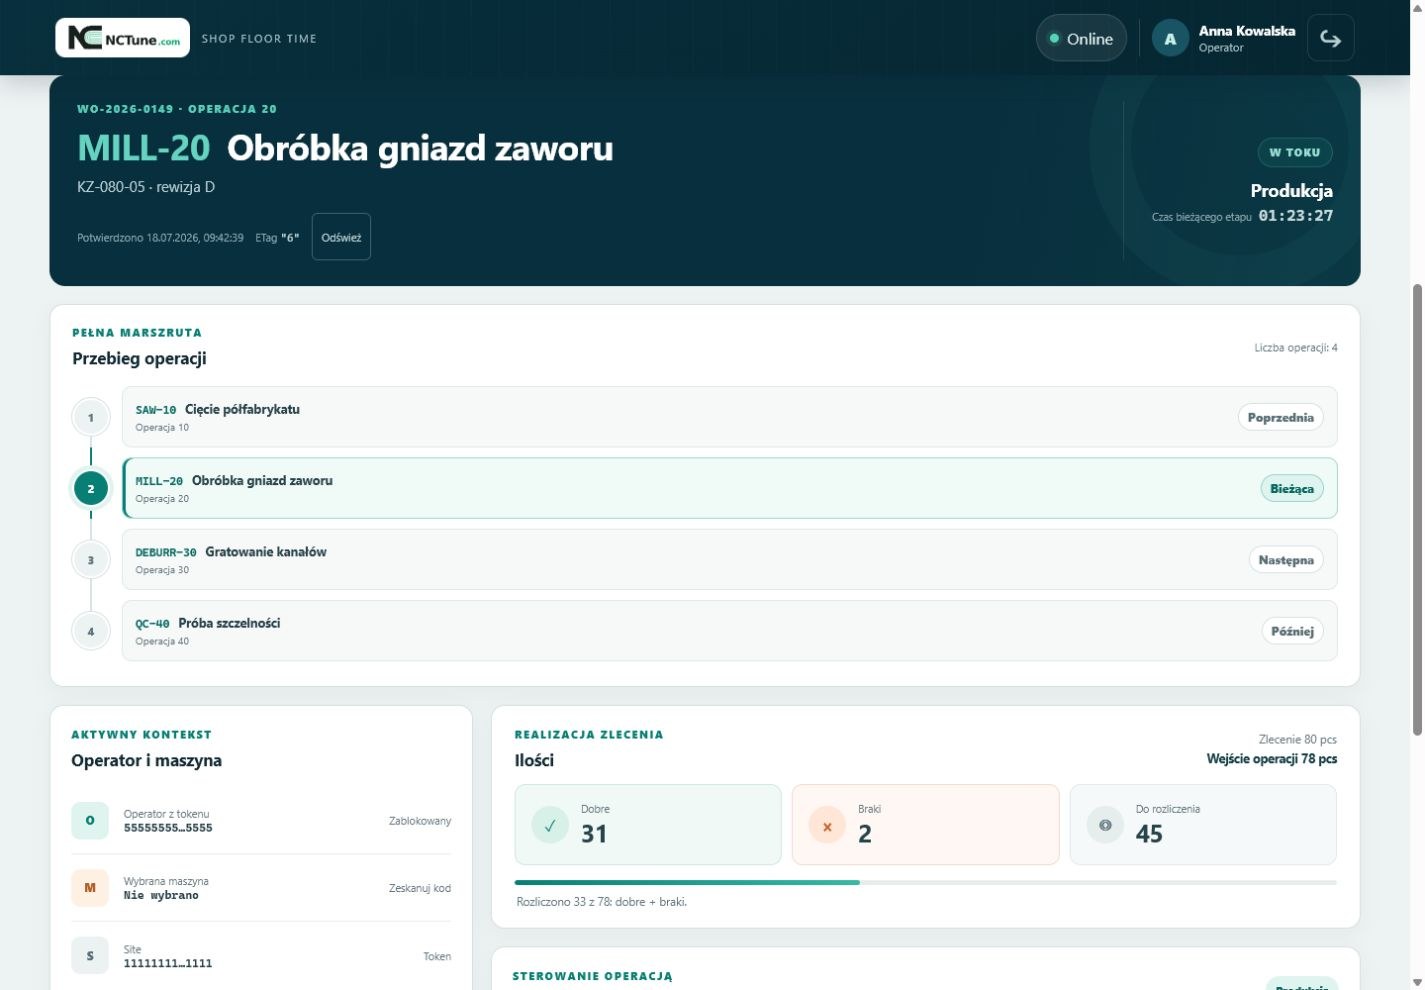The height and width of the screenshot is (990, 1425).
Task: Click the Rozliczono 33 z 78 summary text
Action: 601,901
